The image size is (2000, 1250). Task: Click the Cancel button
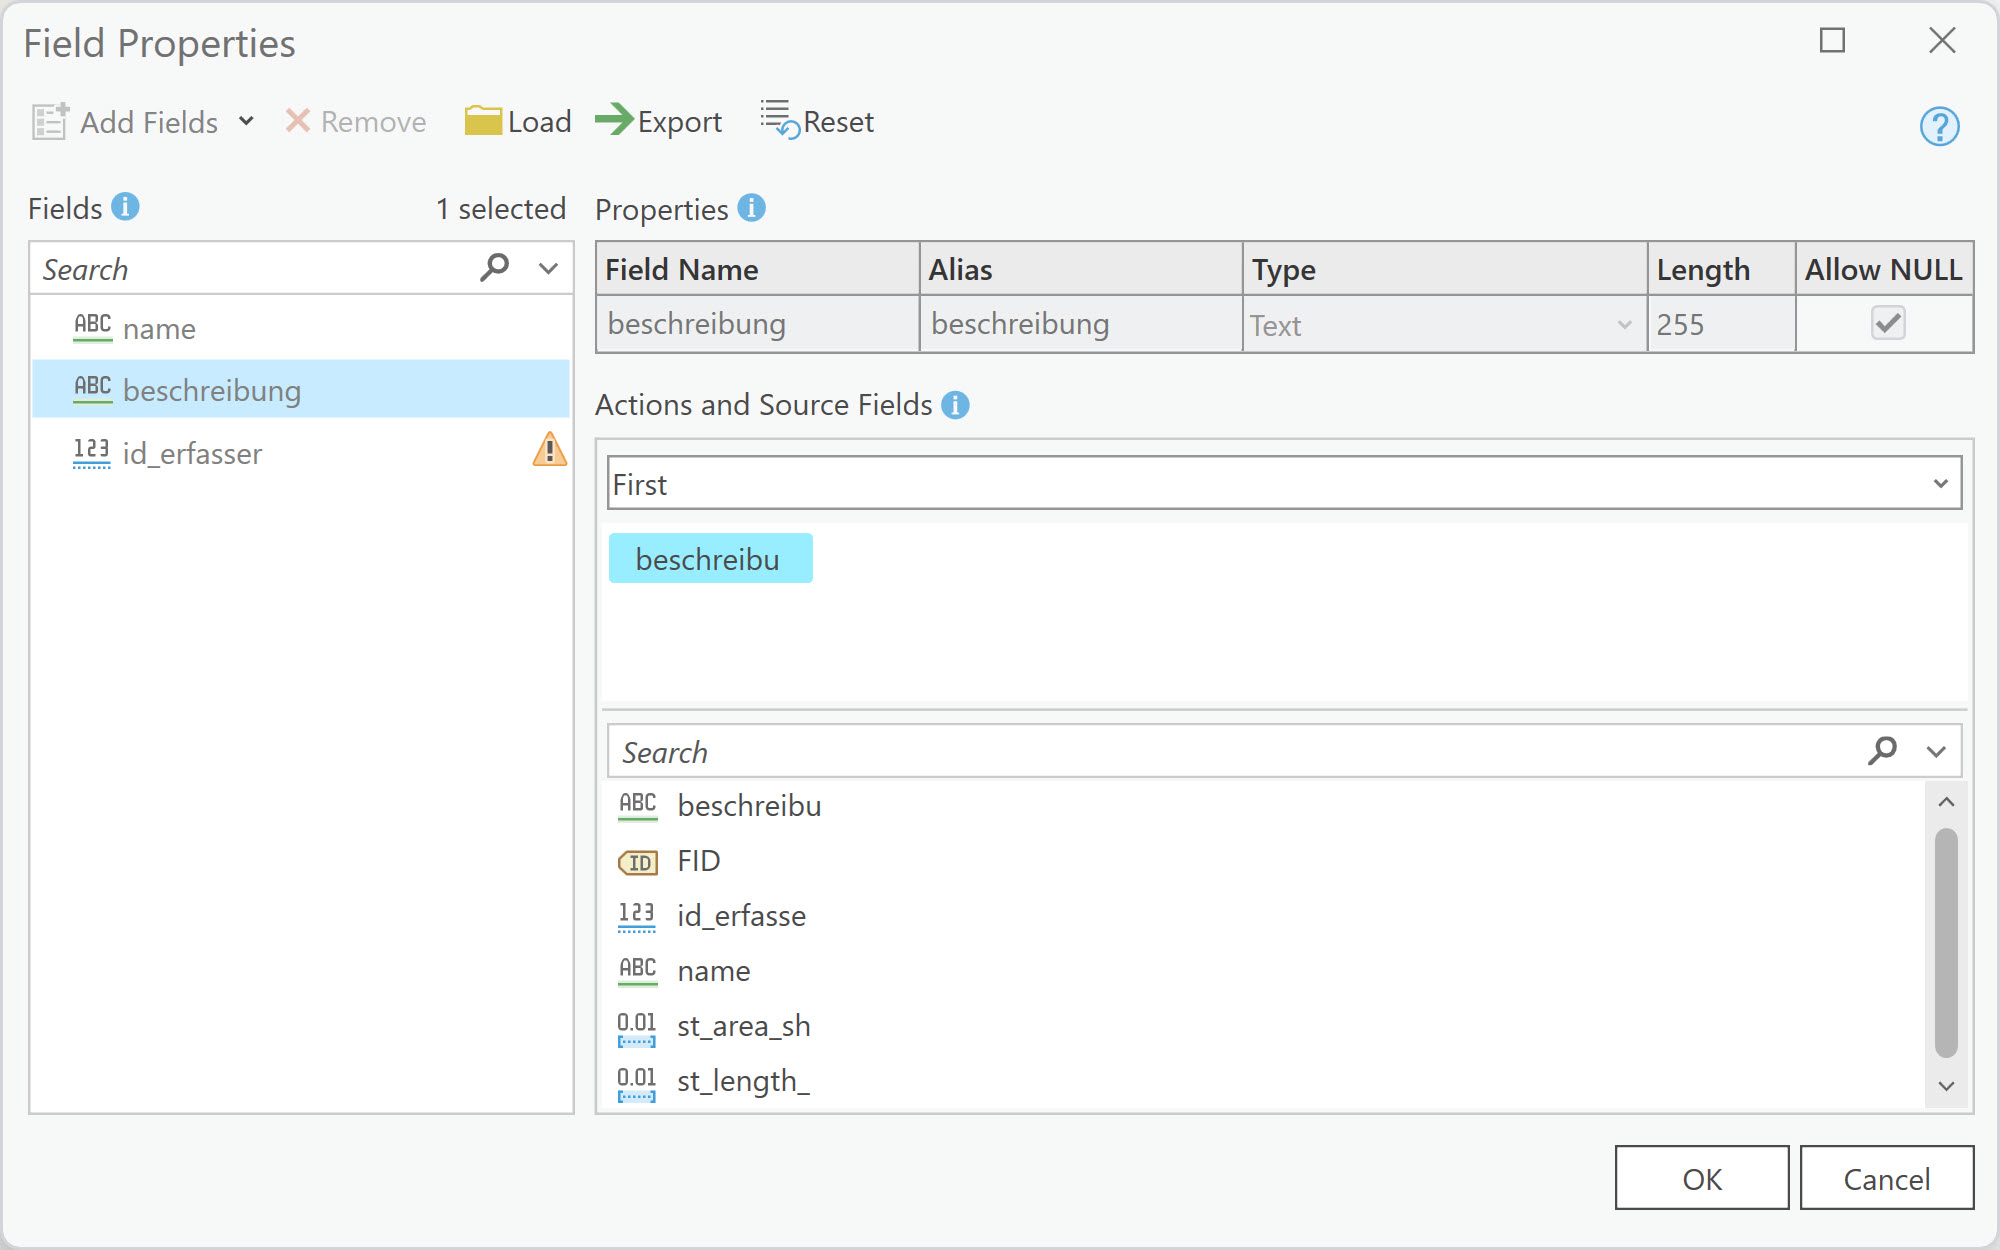pos(1886,1178)
